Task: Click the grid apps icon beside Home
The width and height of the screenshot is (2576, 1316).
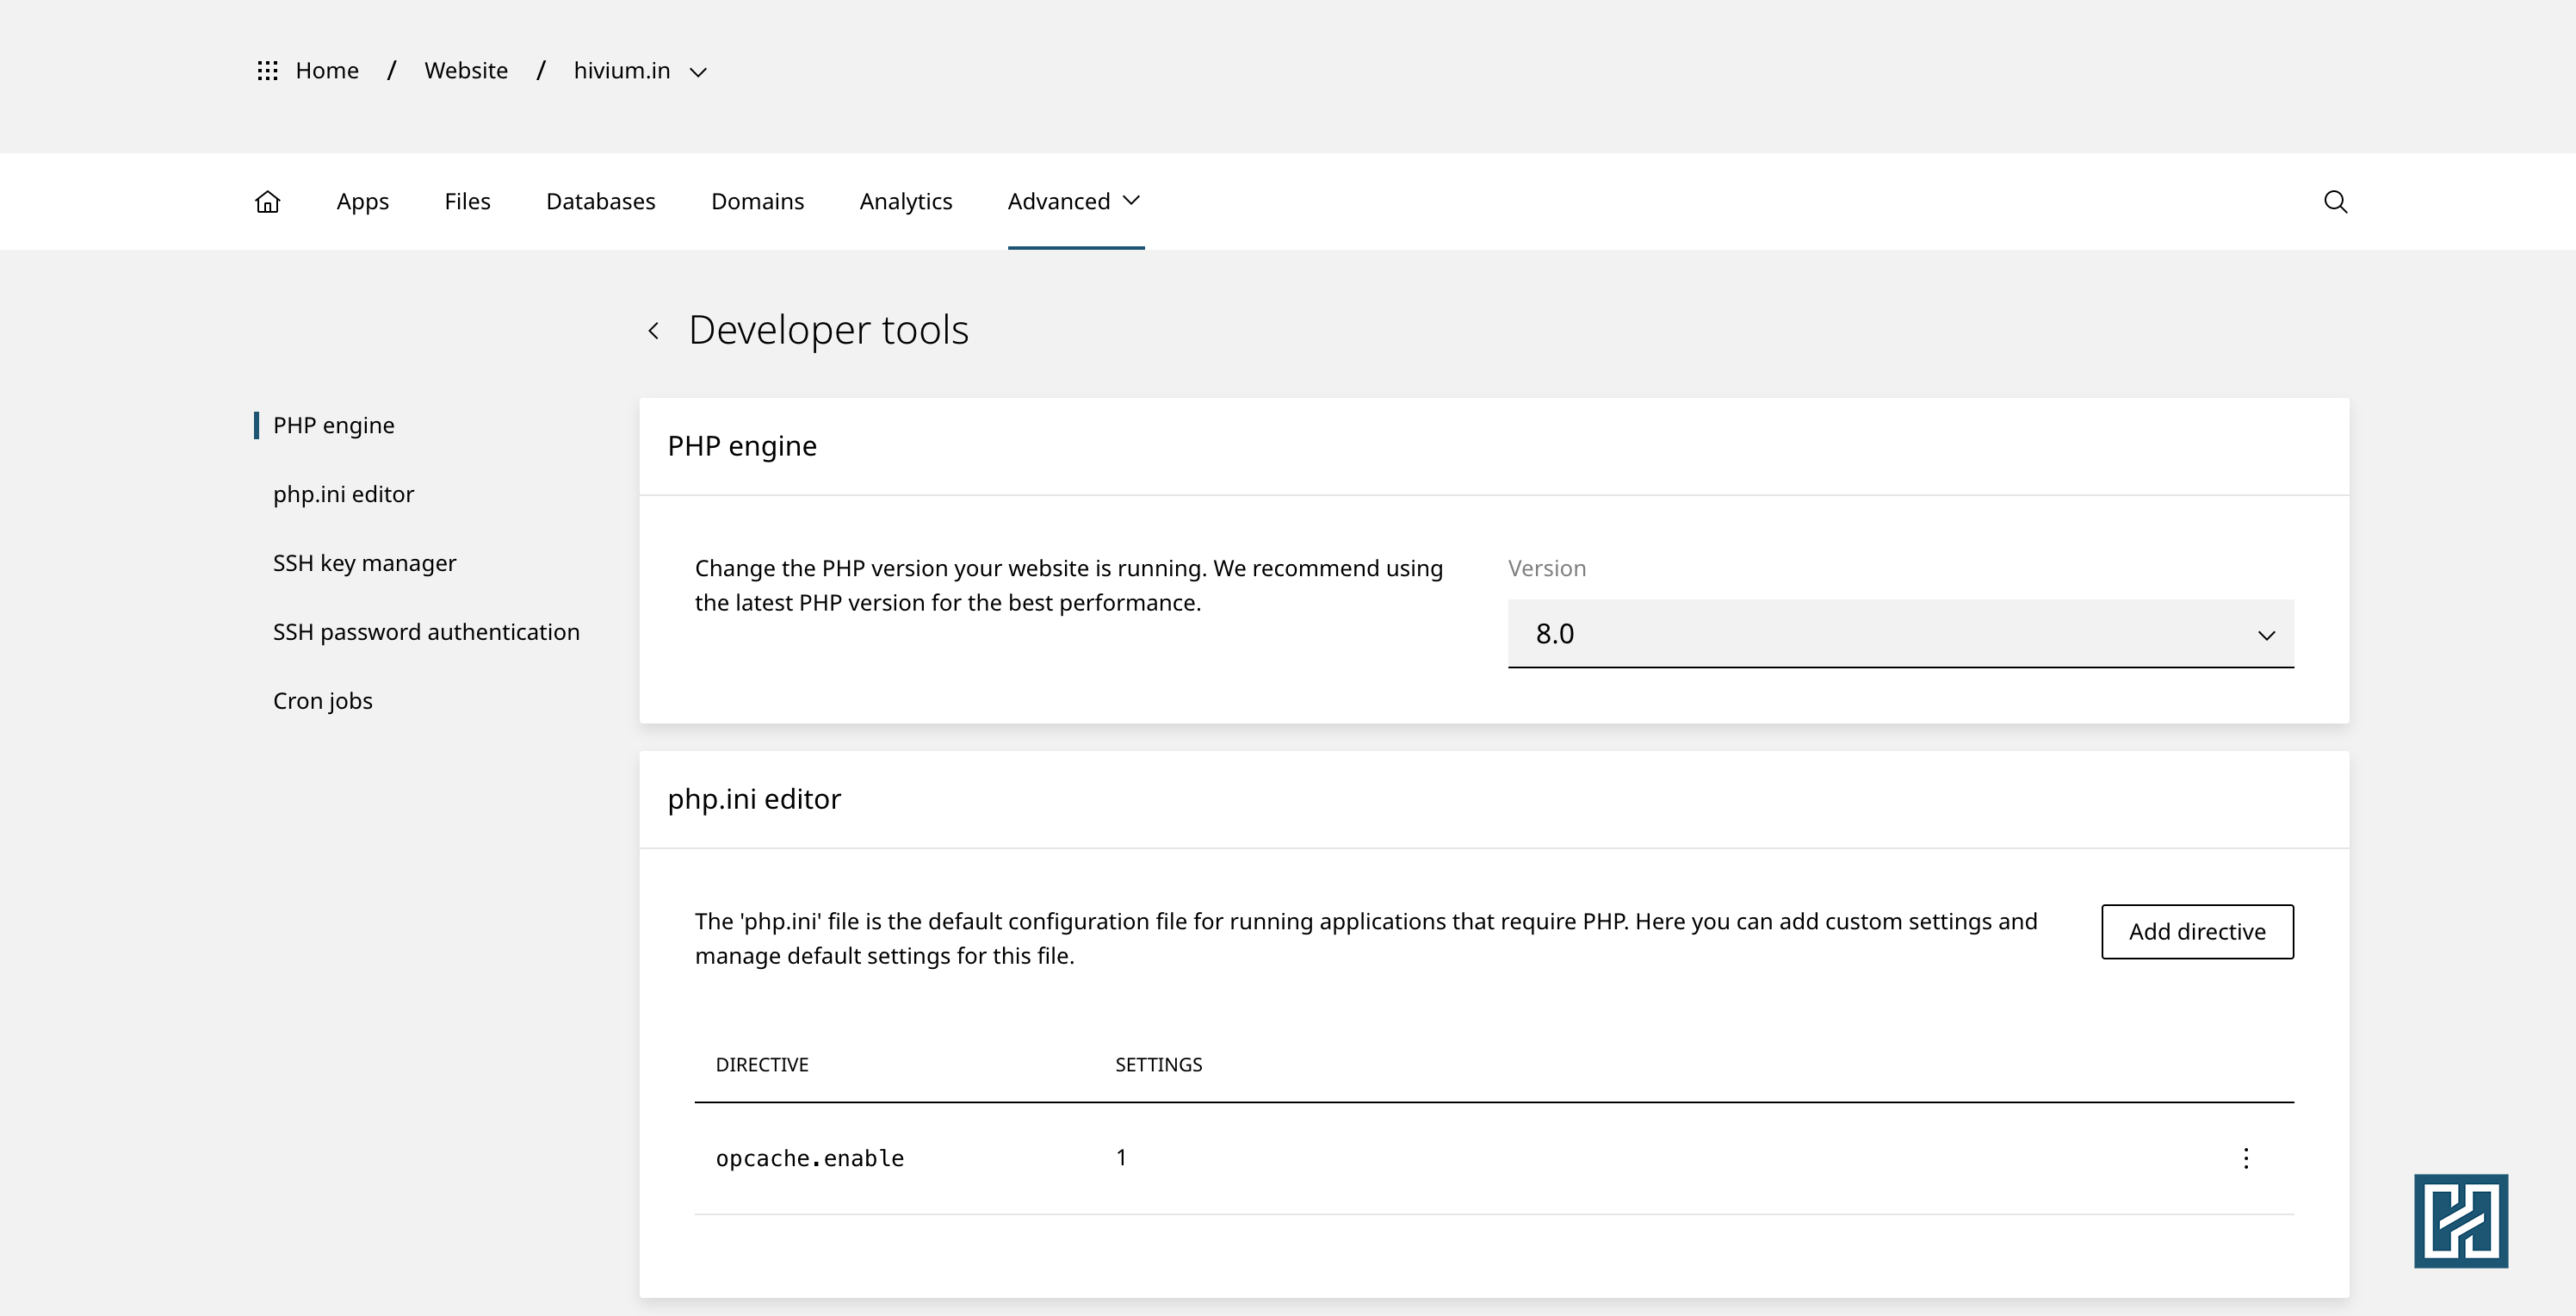Action: 267,71
